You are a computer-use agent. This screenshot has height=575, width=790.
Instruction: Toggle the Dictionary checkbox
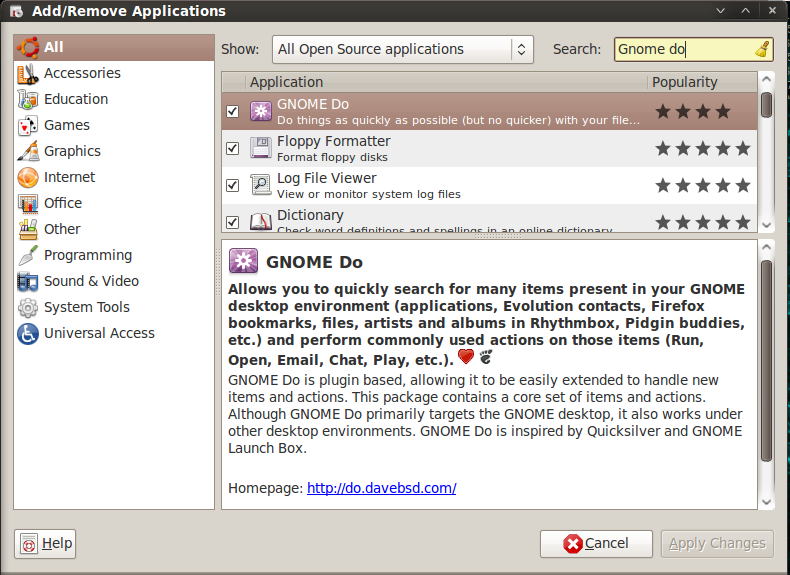tap(232, 222)
